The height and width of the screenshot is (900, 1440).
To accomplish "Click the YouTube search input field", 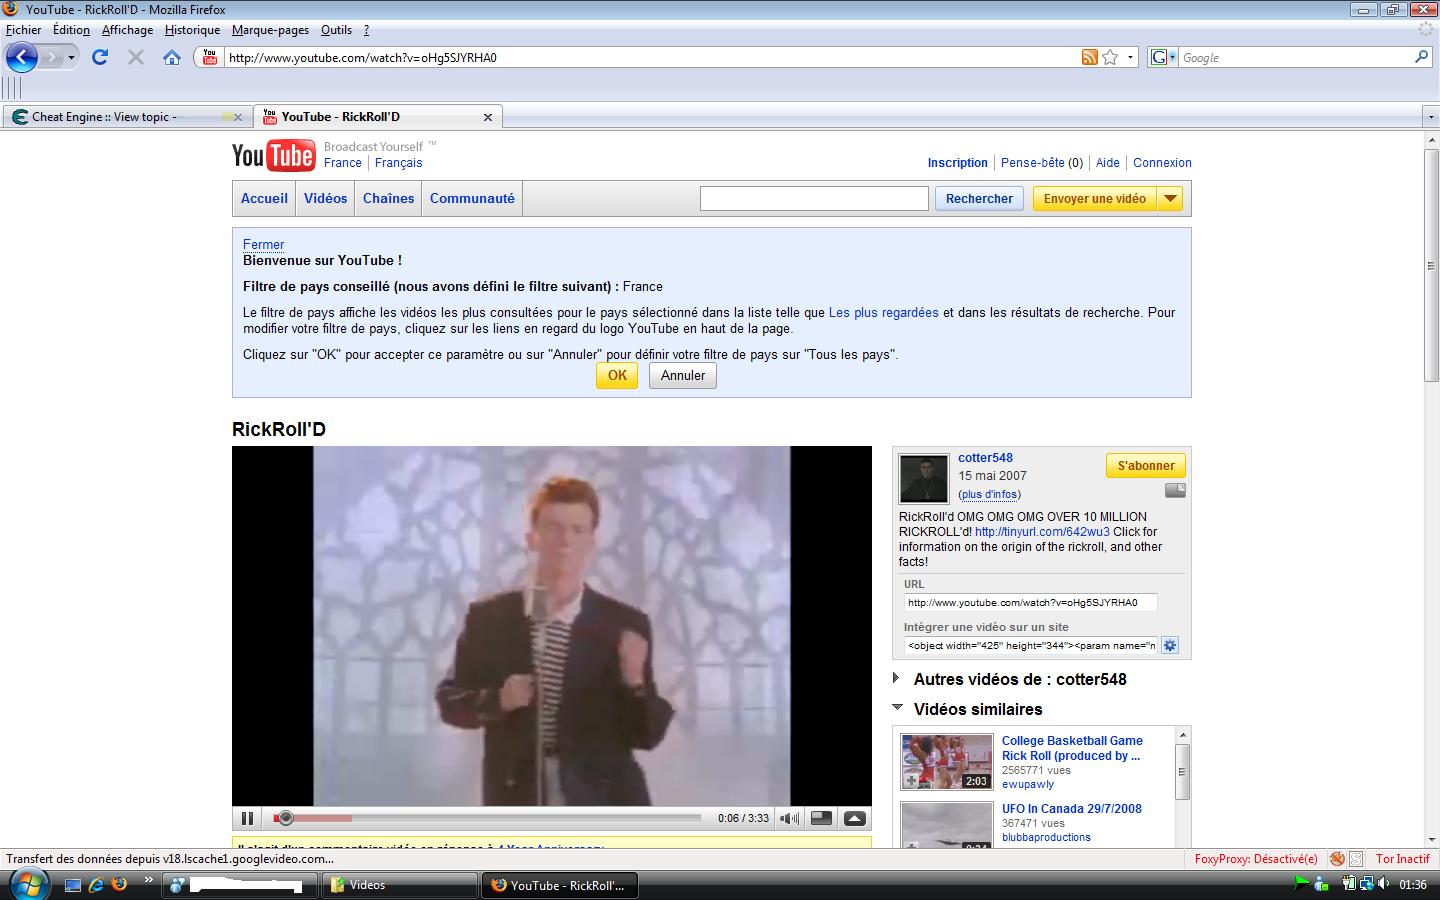I will coord(814,198).
